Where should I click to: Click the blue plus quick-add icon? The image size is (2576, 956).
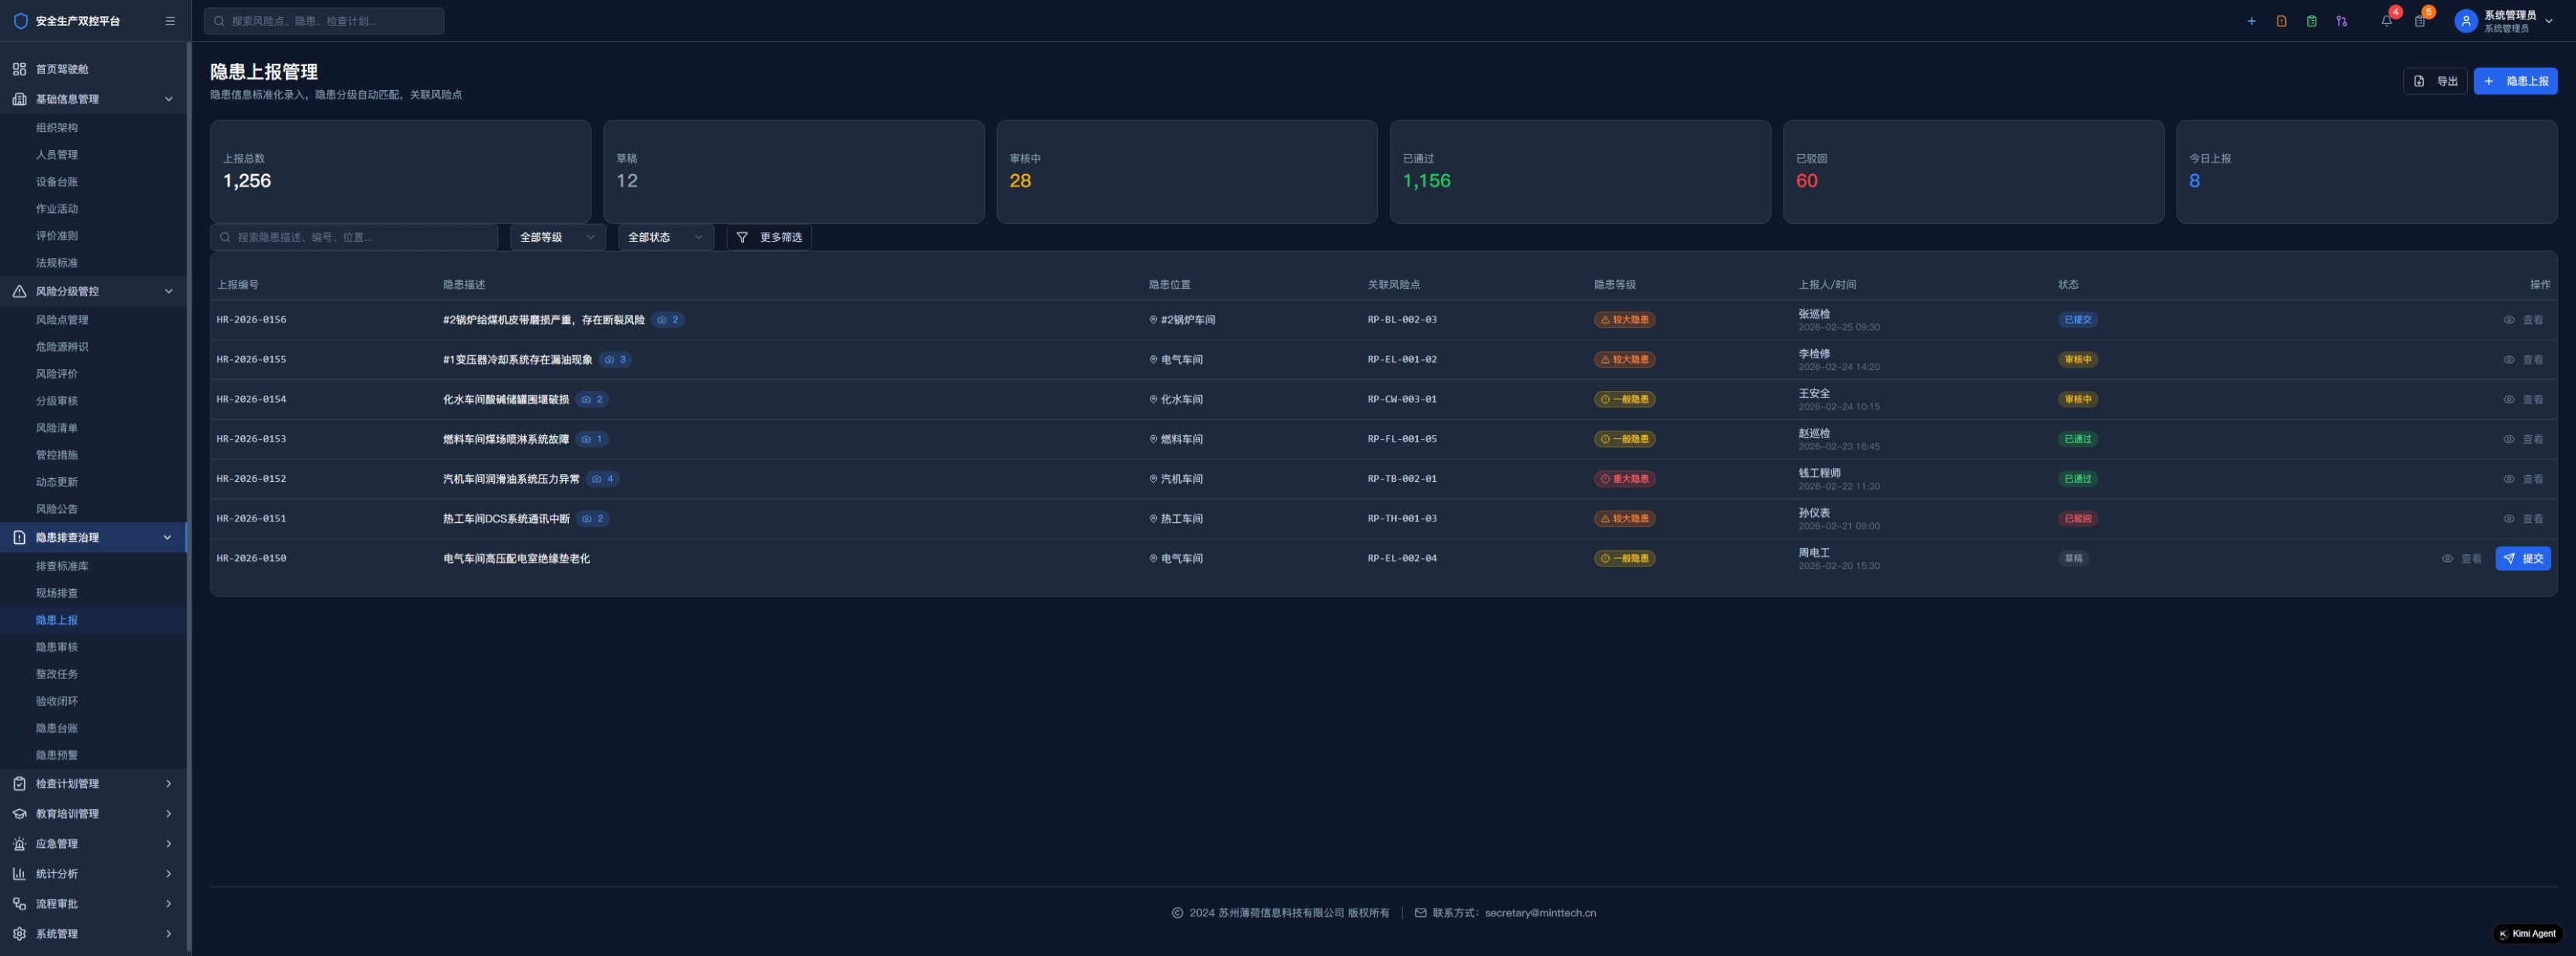pyautogui.click(x=2251, y=21)
